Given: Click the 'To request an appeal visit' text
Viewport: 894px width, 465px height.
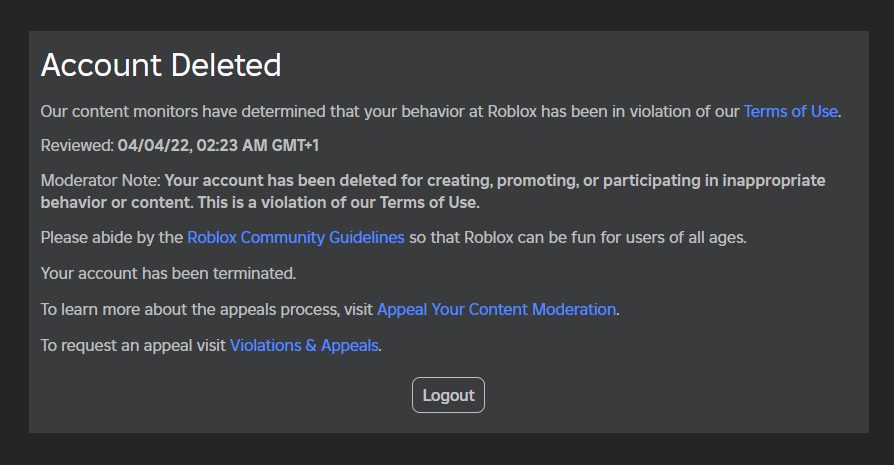Looking at the screenshot, I should coord(134,346).
